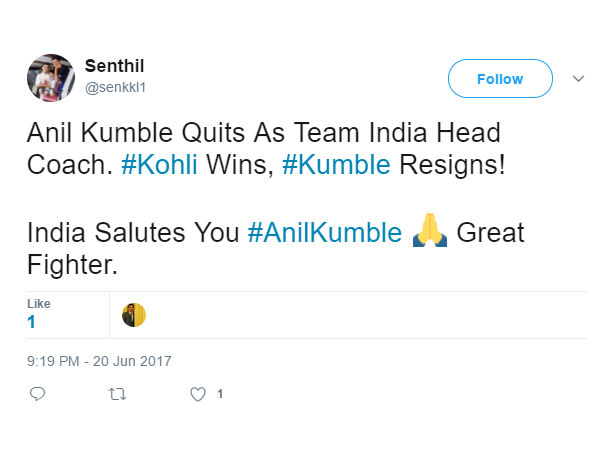Screen dimensions: 600x450
Task: Click the 'India Salutes You' text
Action: (132, 234)
